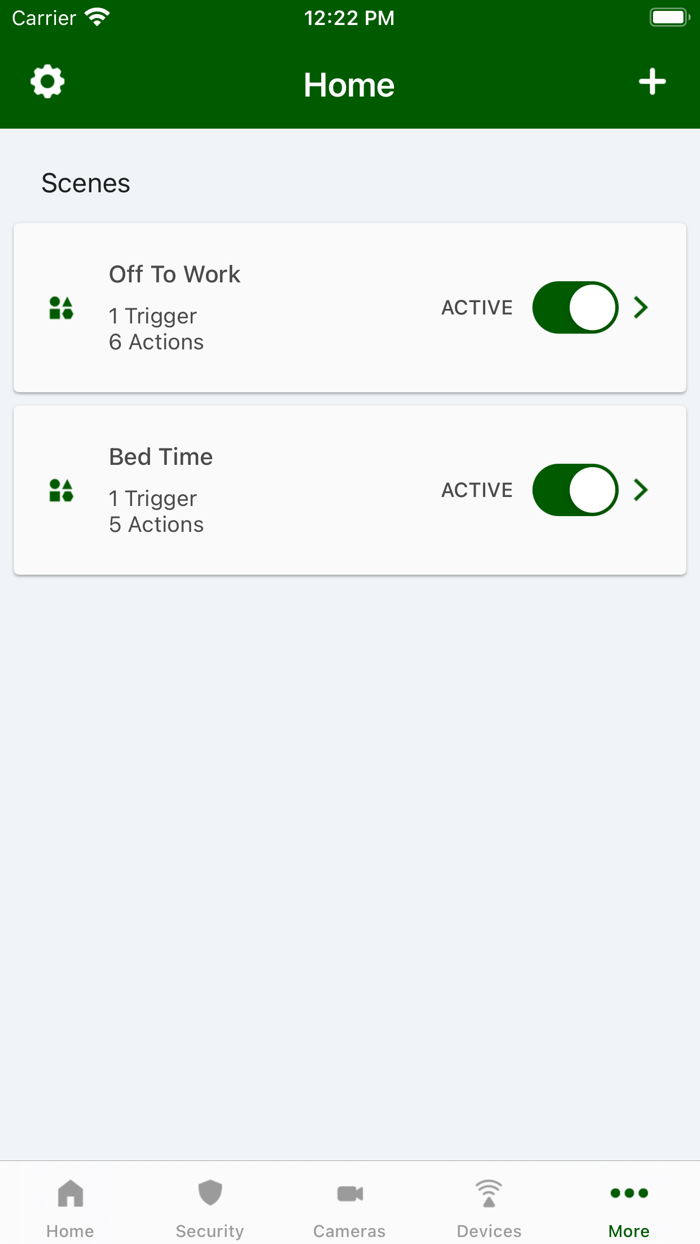Toggle the Off To Work ACTIVE control
This screenshot has height=1244, width=700.
tap(575, 307)
